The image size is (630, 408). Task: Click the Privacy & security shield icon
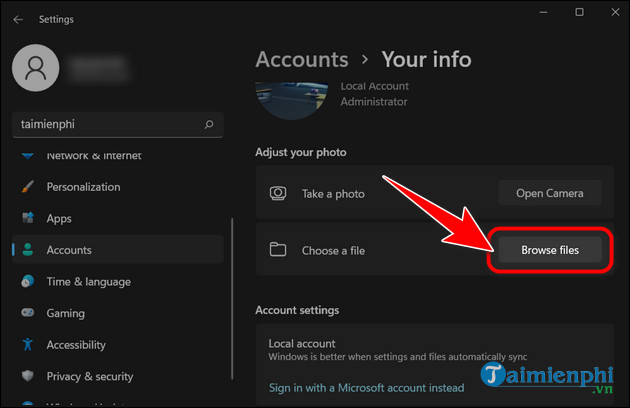28,376
